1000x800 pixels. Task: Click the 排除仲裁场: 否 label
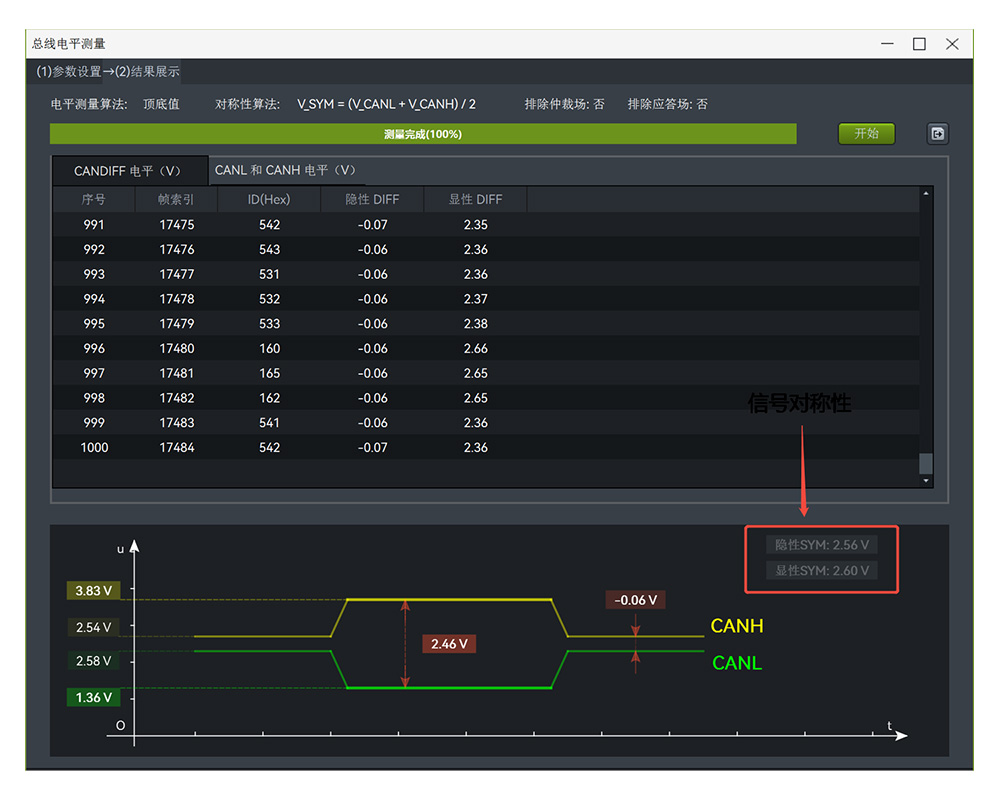pyautogui.click(x=564, y=104)
